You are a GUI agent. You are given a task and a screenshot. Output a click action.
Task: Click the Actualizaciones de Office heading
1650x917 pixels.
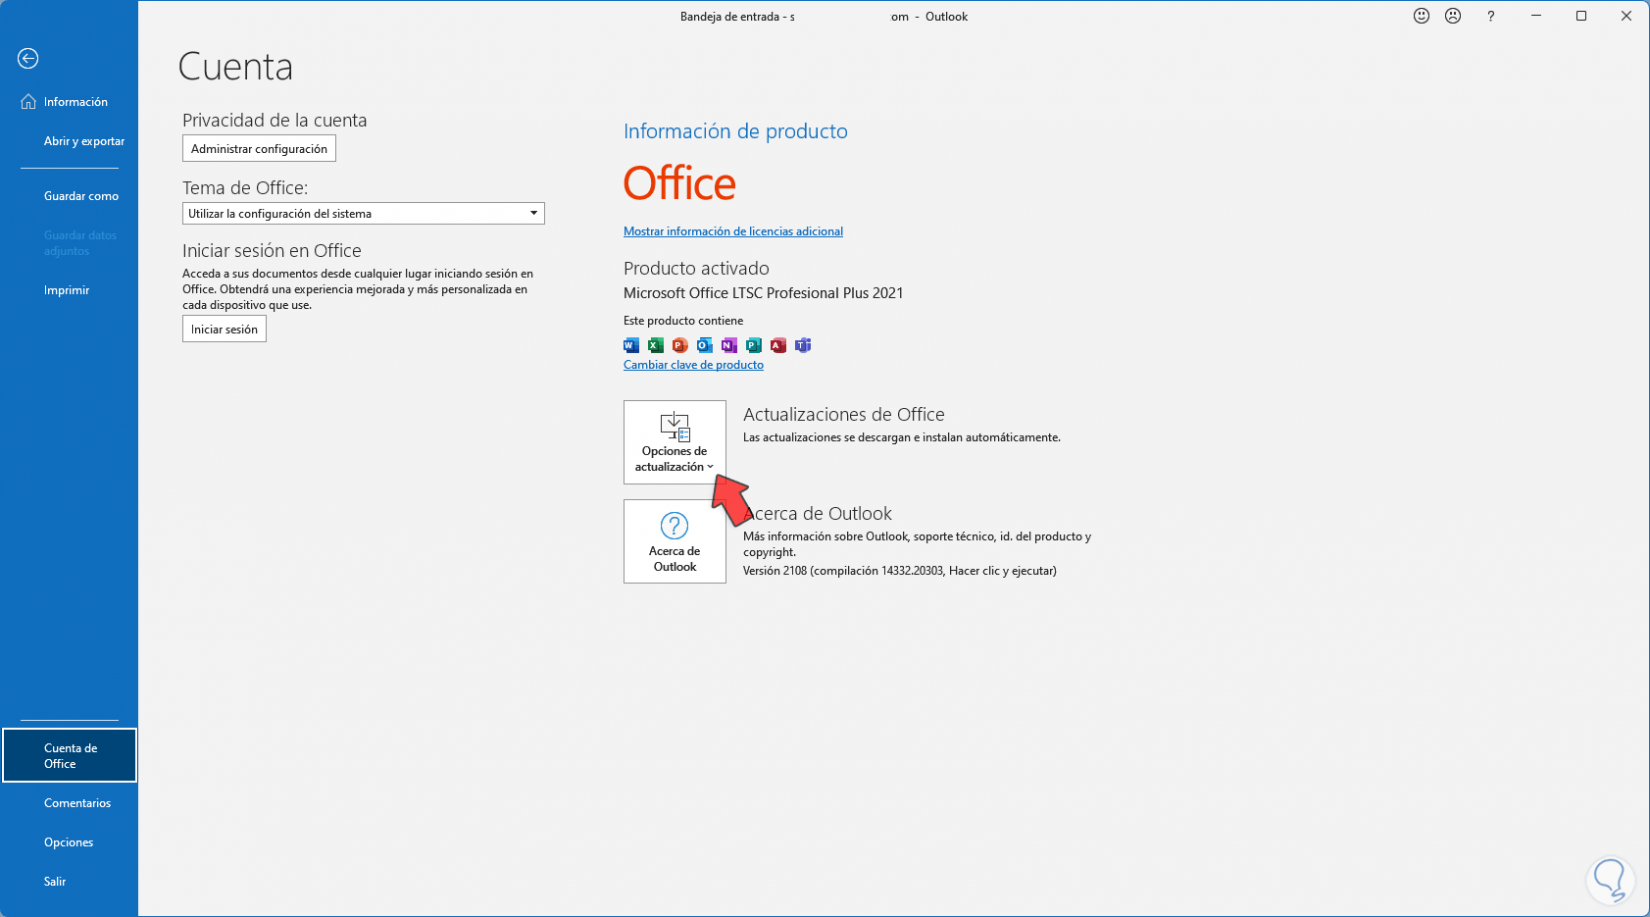click(x=844, y=414)
